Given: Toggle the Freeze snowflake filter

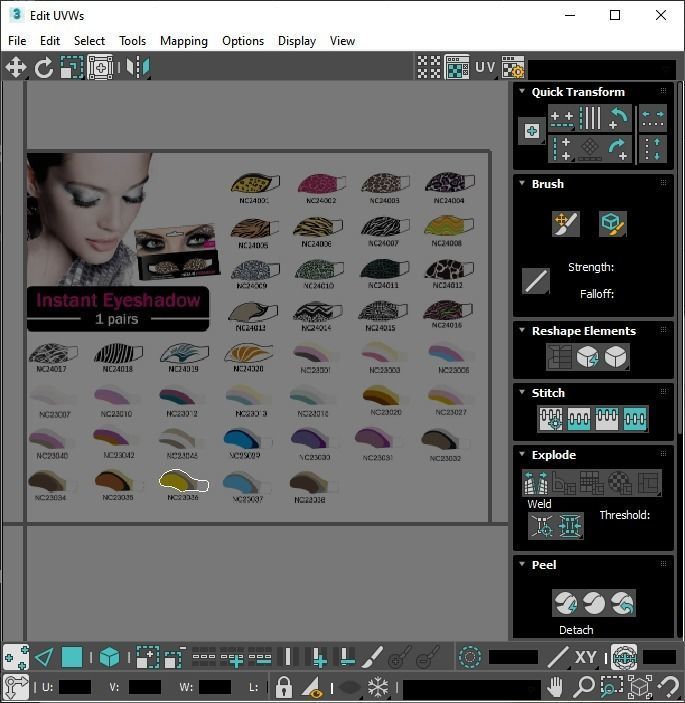Looking at the screenshot, I should pyautogui.click(x=378, y=686).
